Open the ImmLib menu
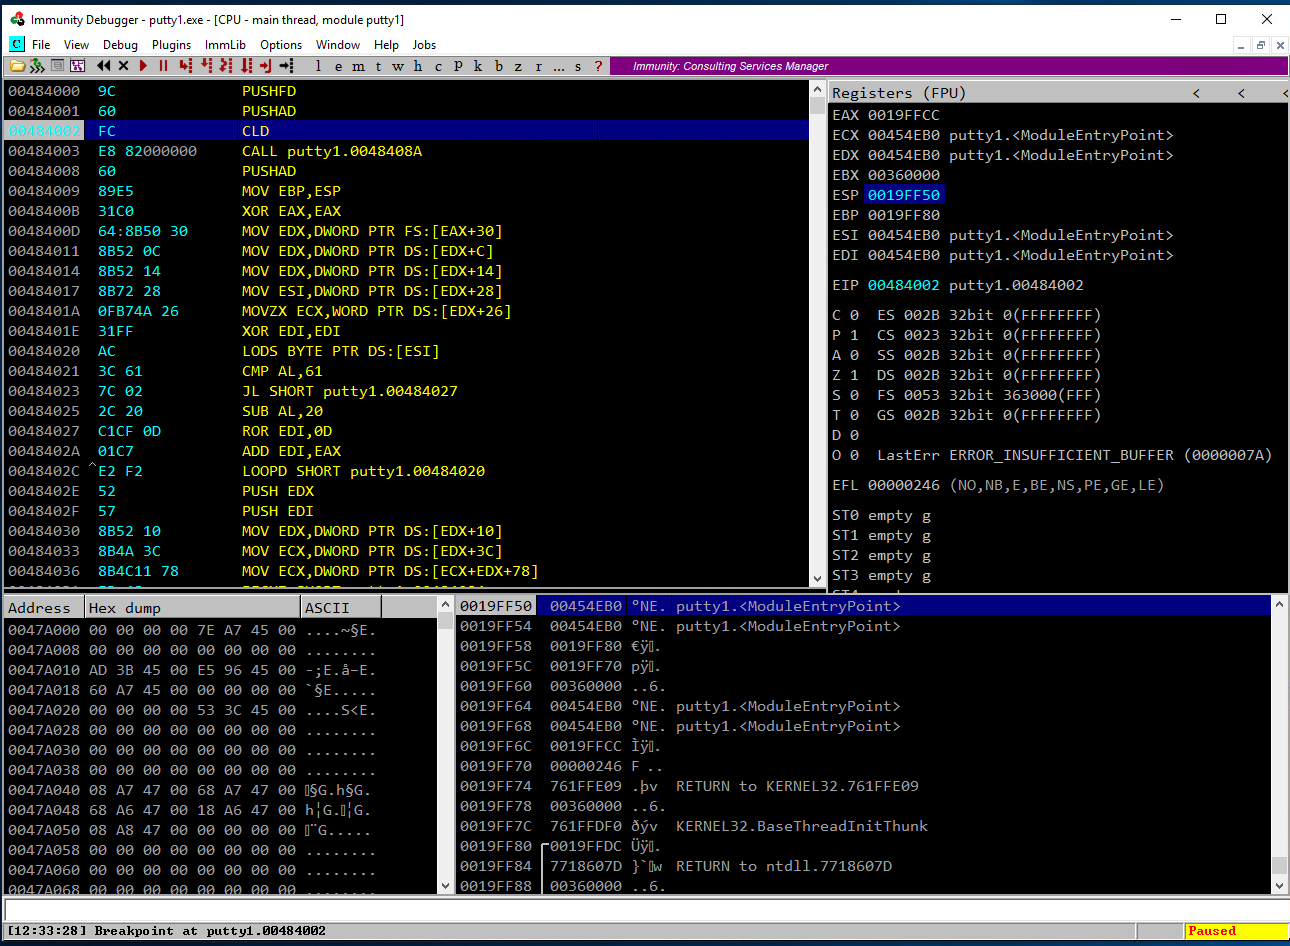The height and width of the screenshot is (946, 1290). [225, 45]
